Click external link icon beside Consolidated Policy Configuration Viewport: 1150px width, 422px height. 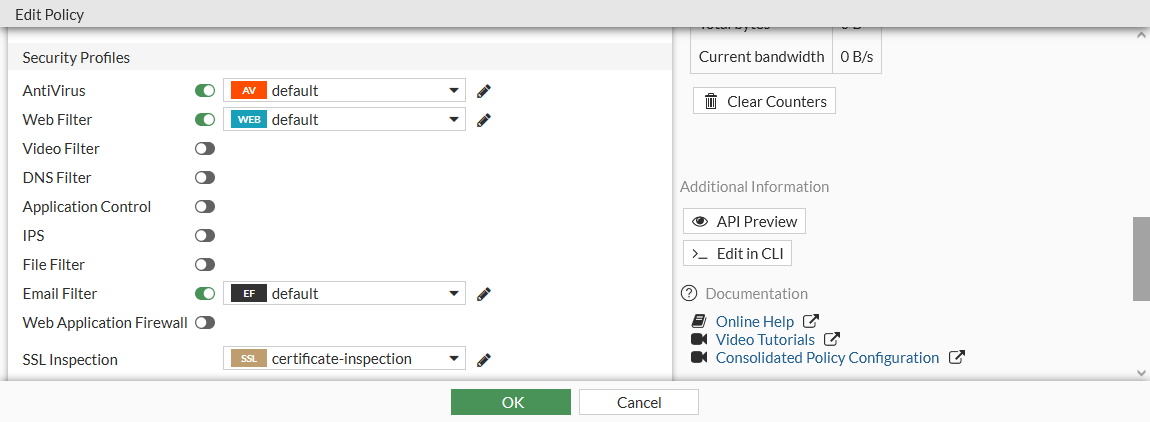pyautogui.click(x=956, y=358)
